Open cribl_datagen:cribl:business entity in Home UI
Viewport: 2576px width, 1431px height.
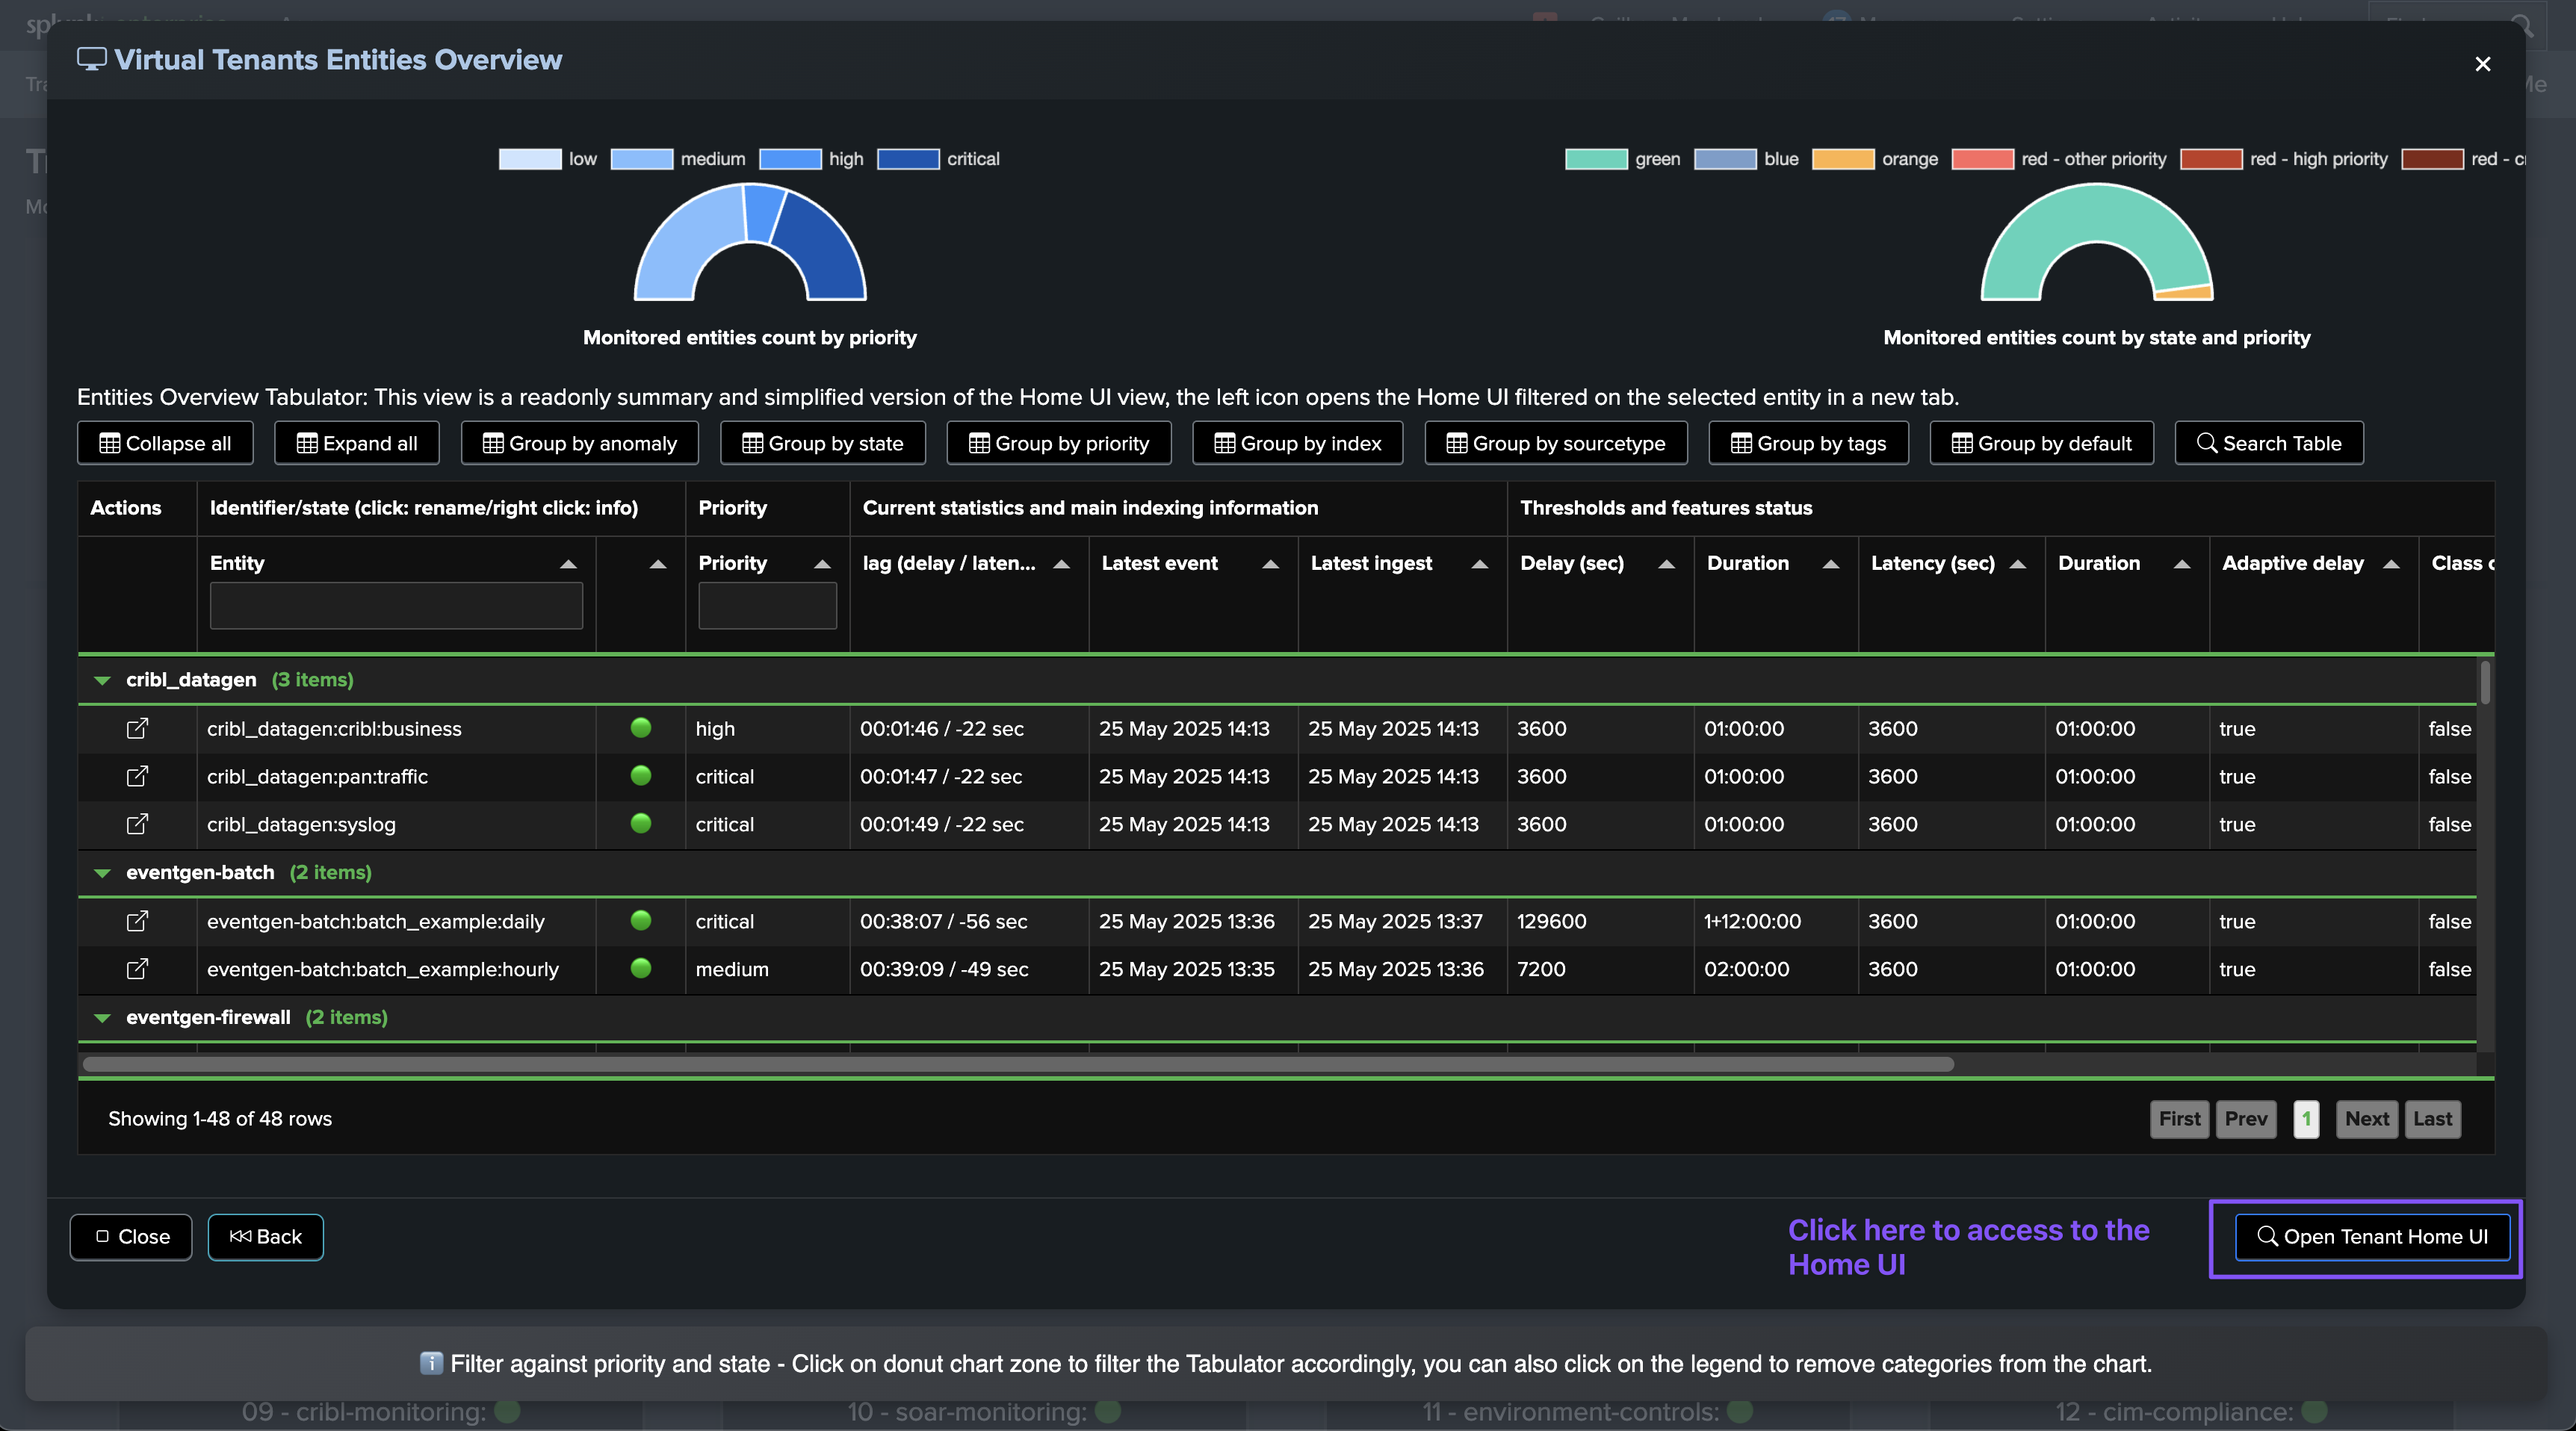137,728
